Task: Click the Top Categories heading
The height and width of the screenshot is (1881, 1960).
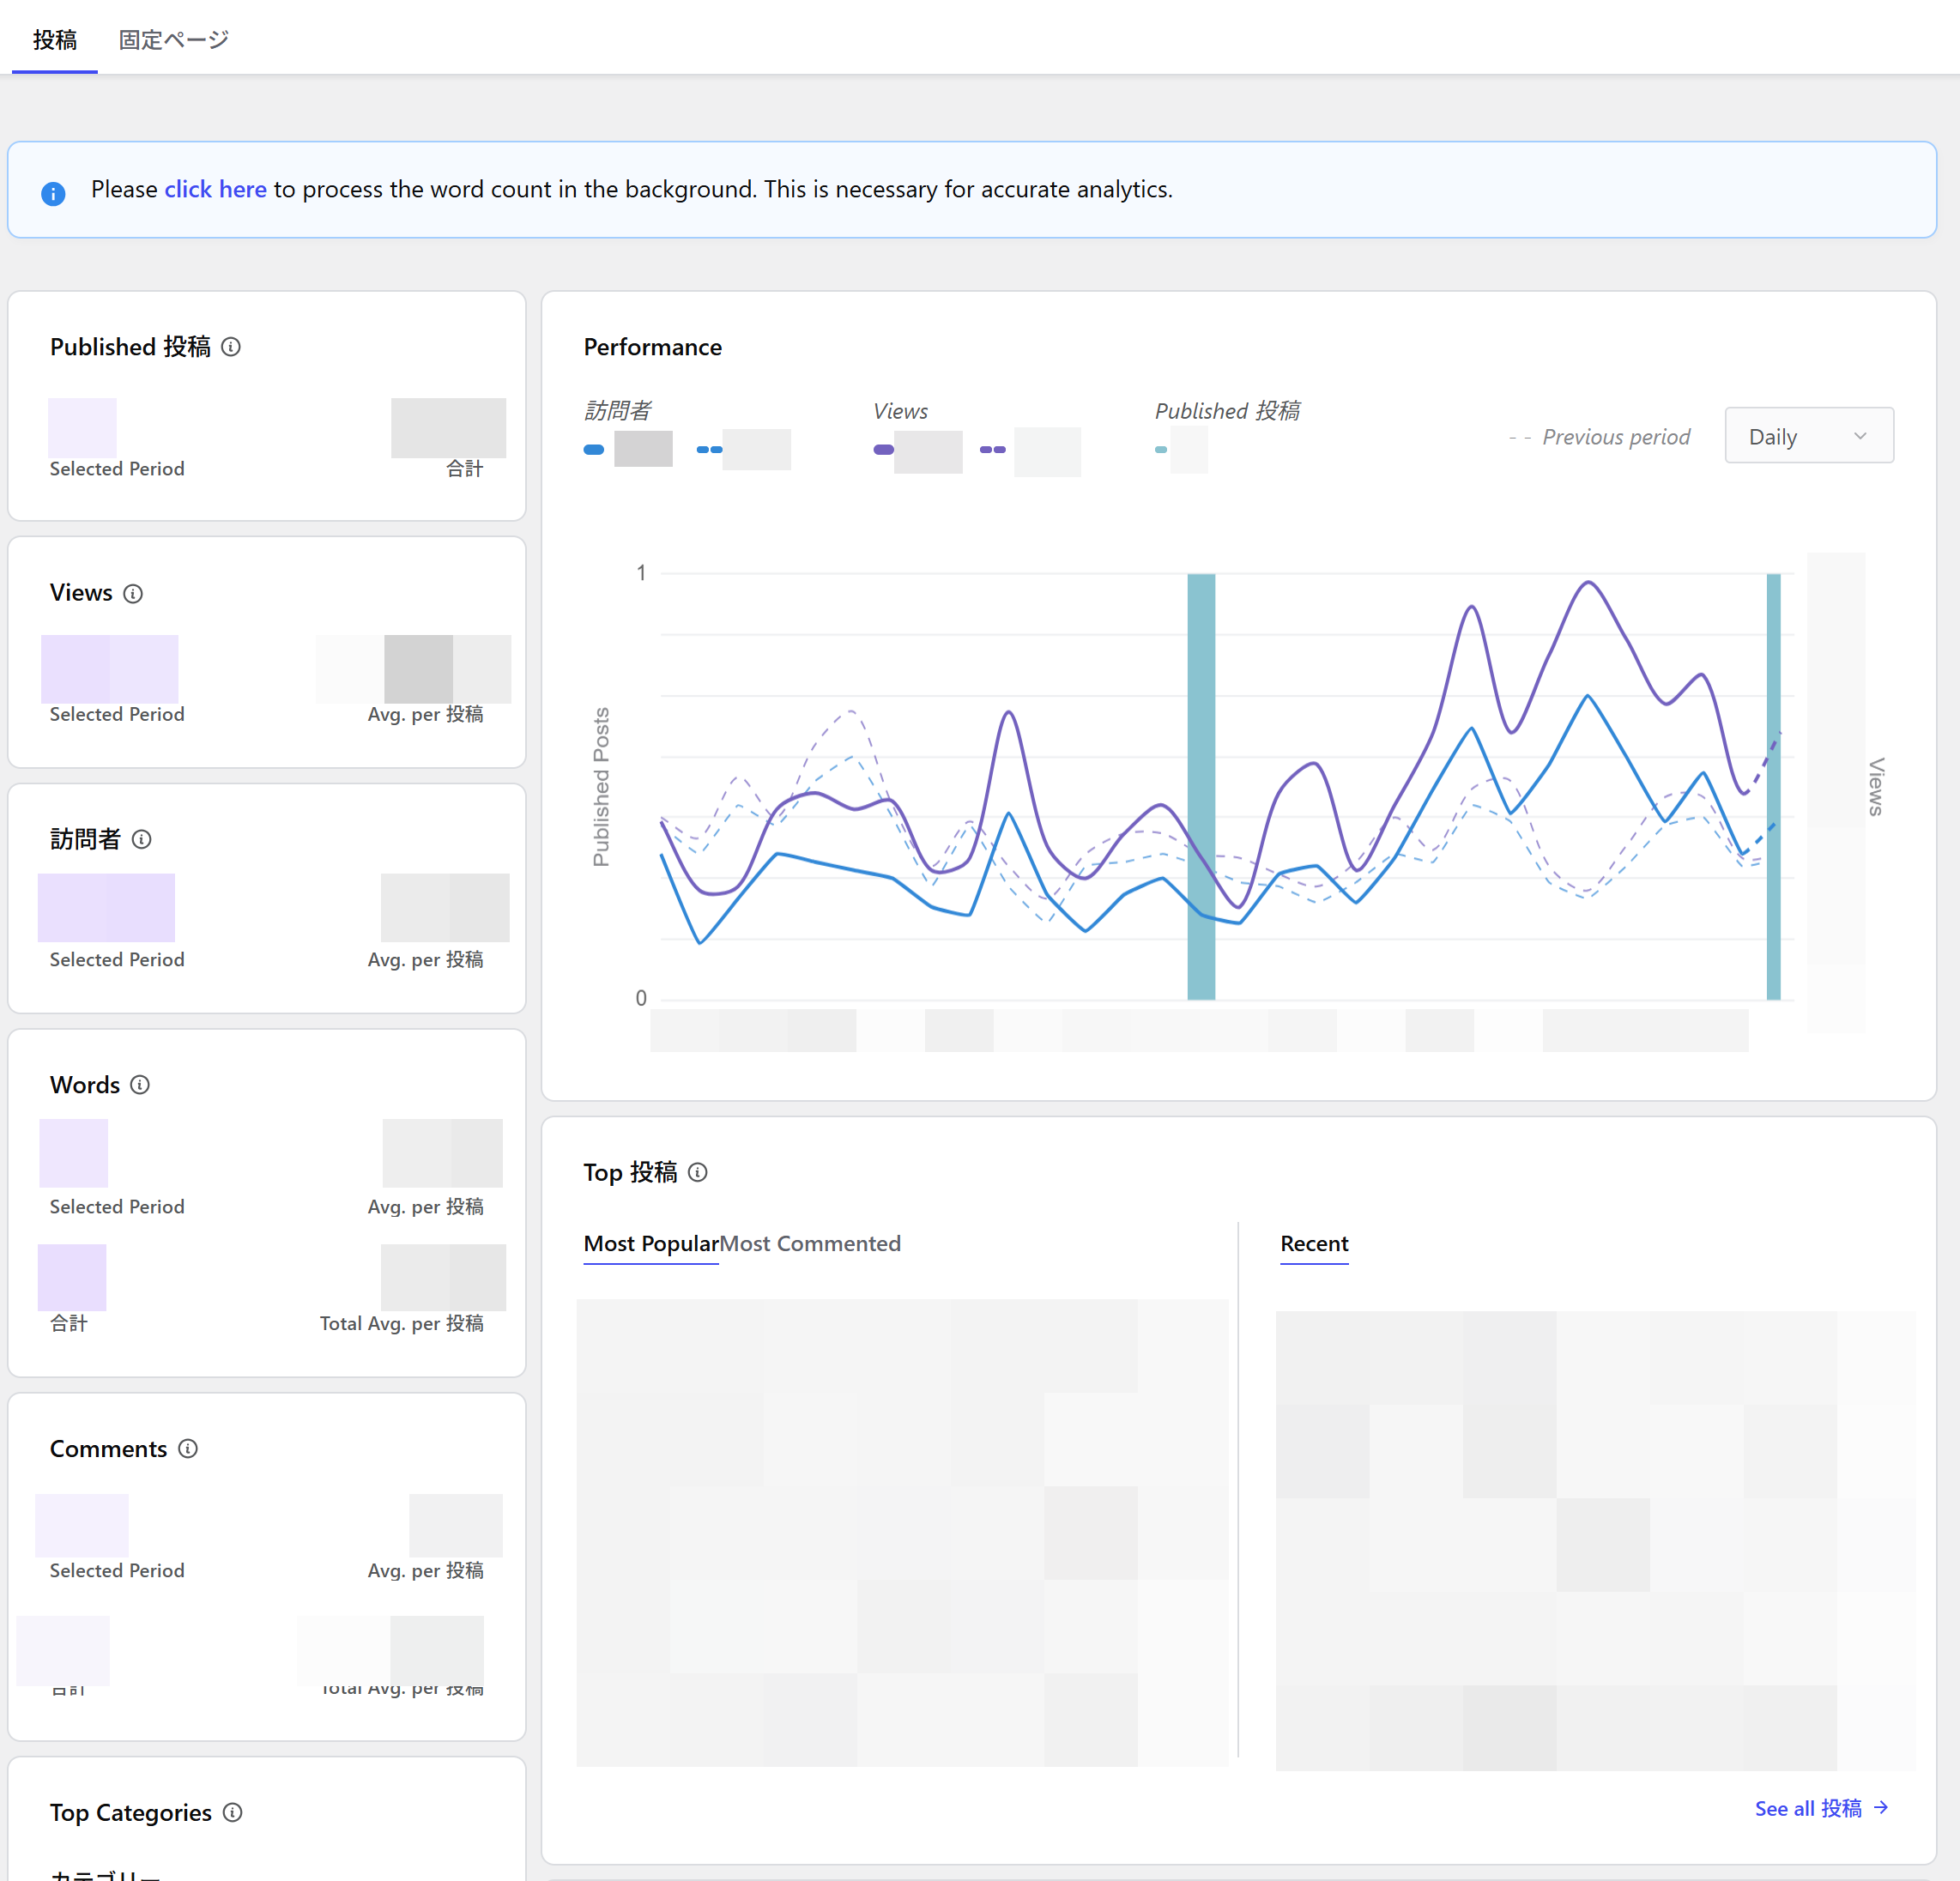Action: click(x=130, y=1813)
